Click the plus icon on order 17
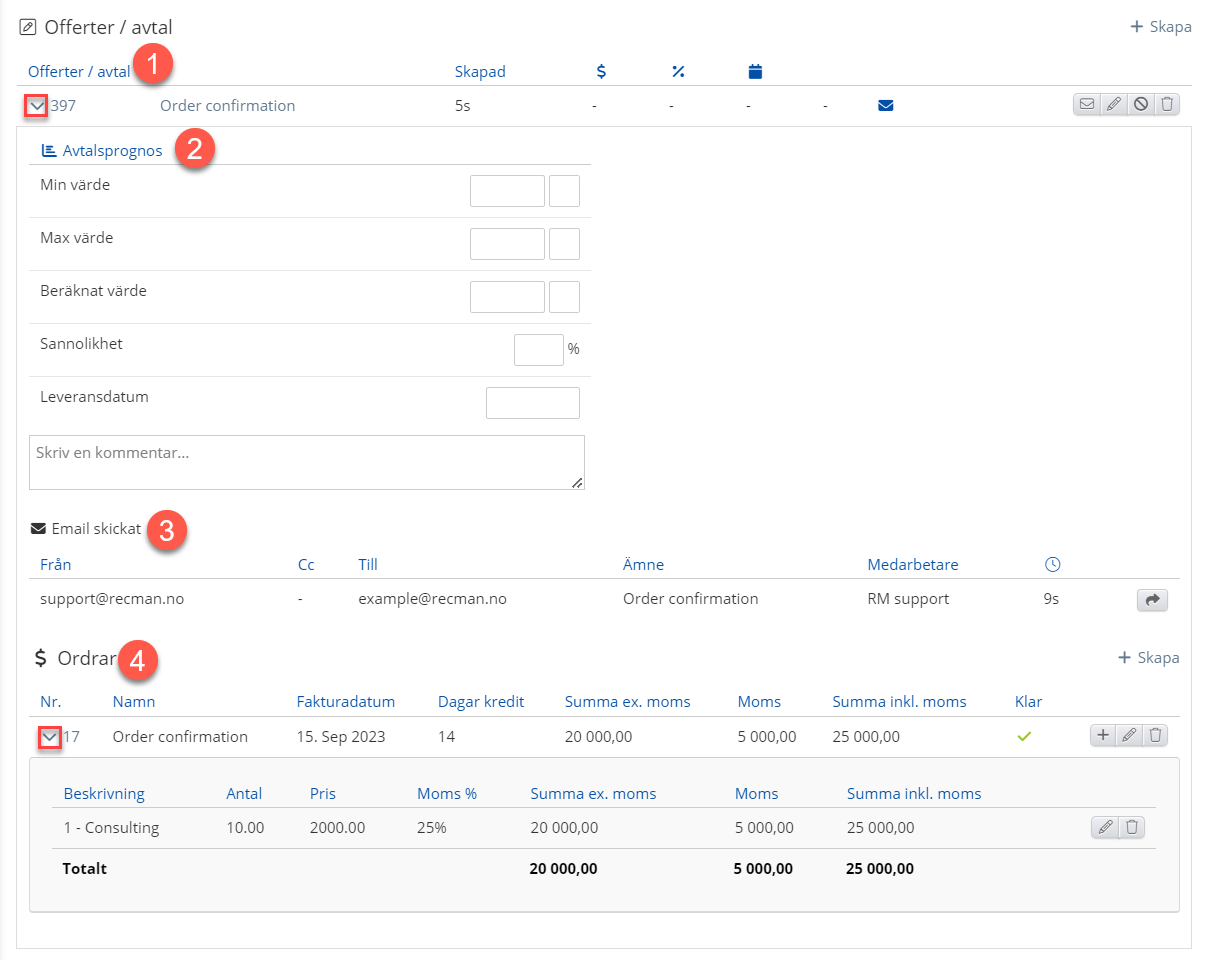The image size is (1205, 960). [1103, 735]
